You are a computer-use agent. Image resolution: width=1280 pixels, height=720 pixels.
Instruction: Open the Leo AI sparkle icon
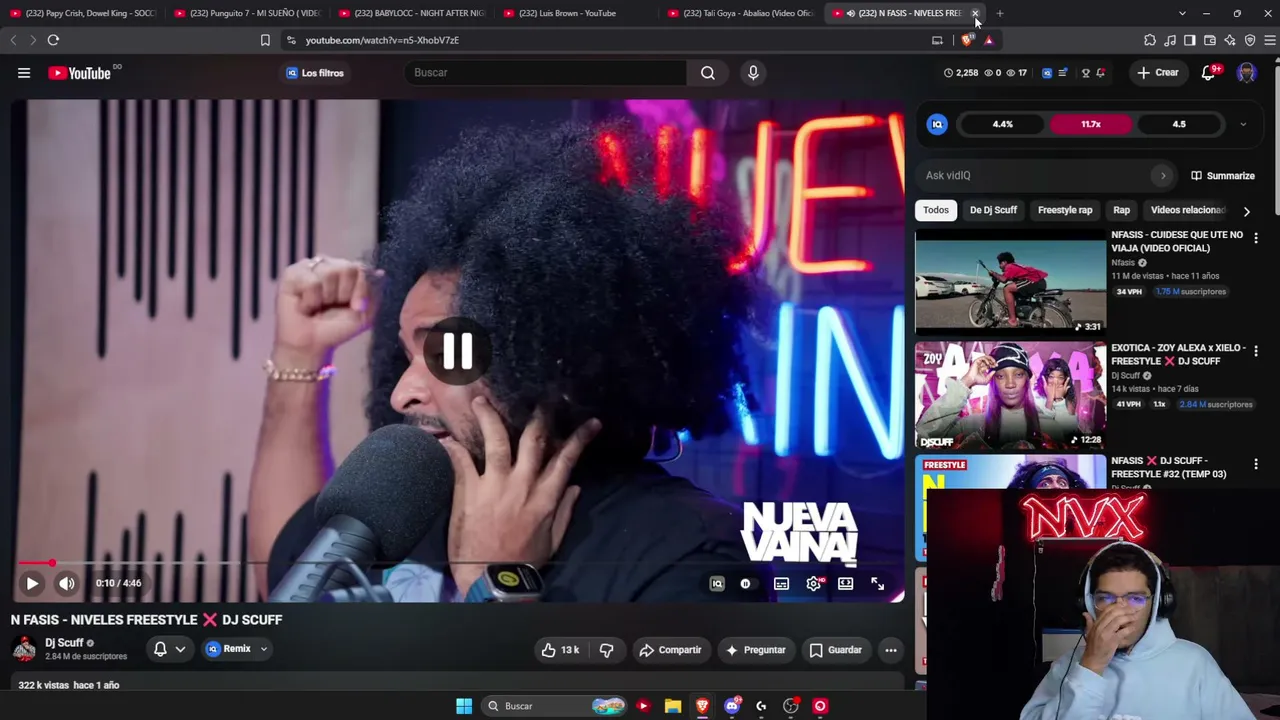click(x=1230, y=40)
